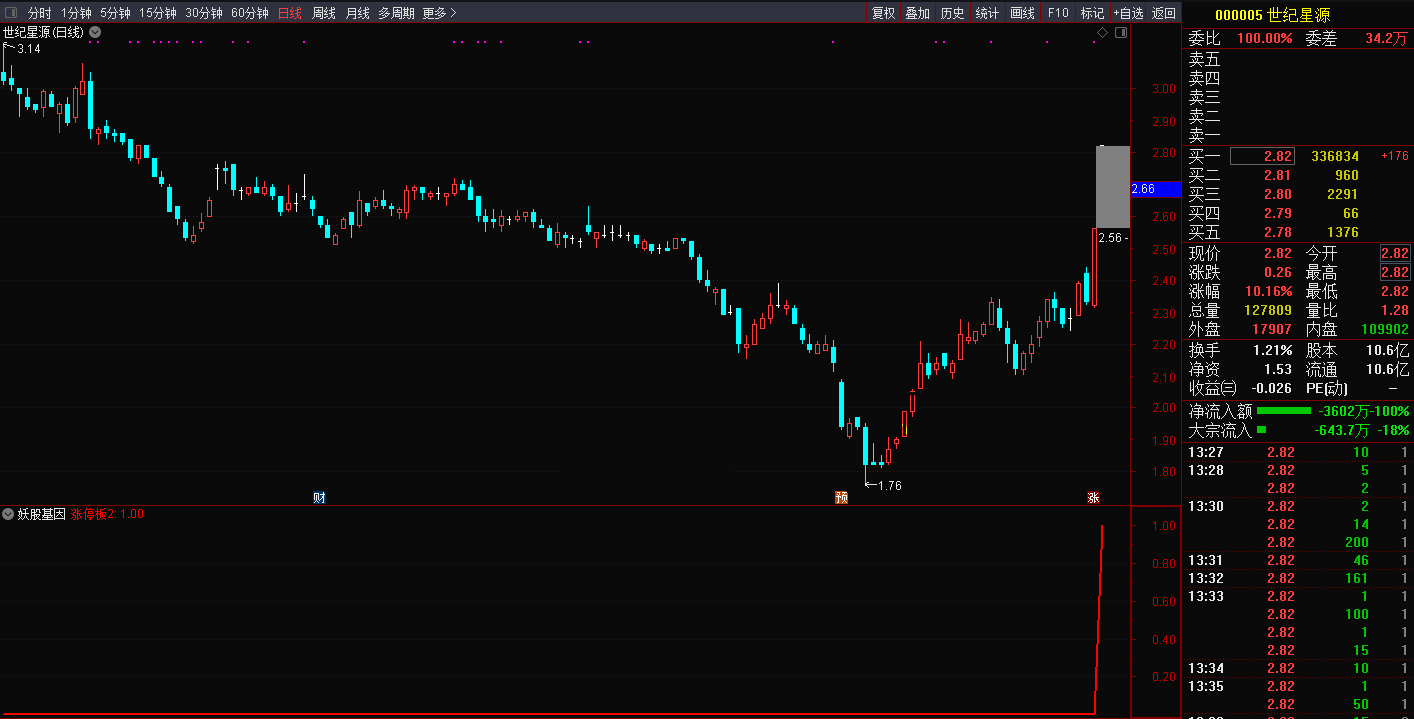Click the 返回 back button
1414x719 pixels.
(x=1164, y=13)
